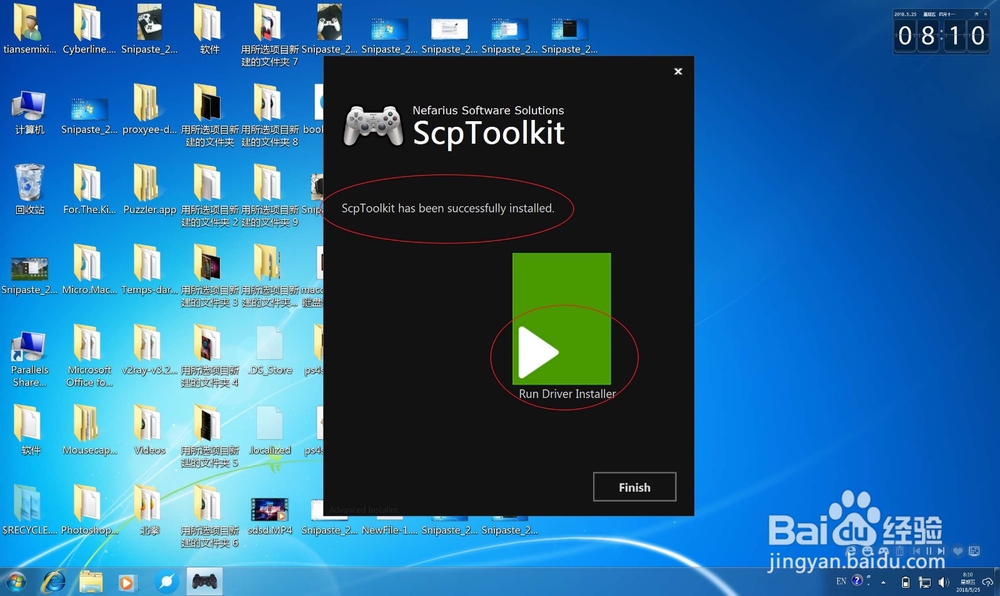Screen dimensions: 1000x596
Task: Open the Parallels Shared Folders shortcut
Action: (29, 359)
